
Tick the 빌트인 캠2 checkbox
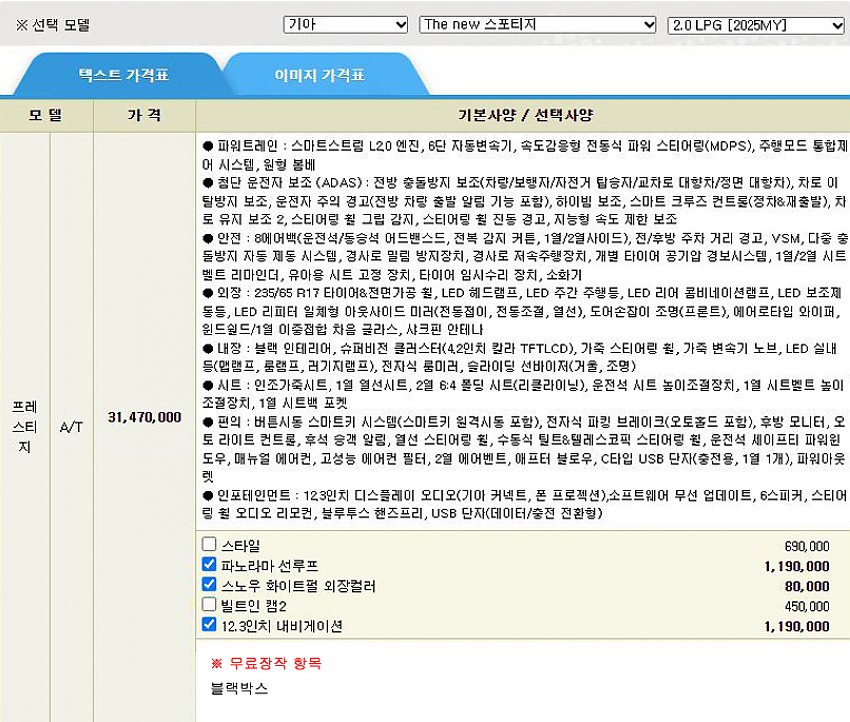[x=209, y=605]
